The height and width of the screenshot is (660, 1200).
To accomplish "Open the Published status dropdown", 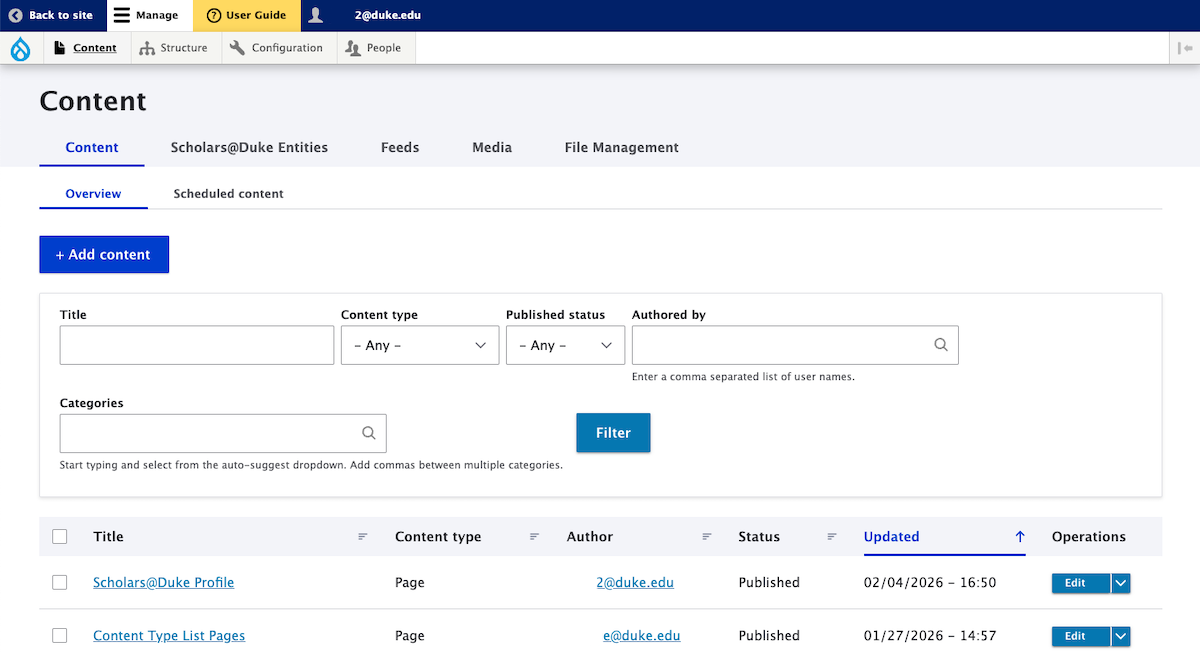I will [x=565, y=344].
